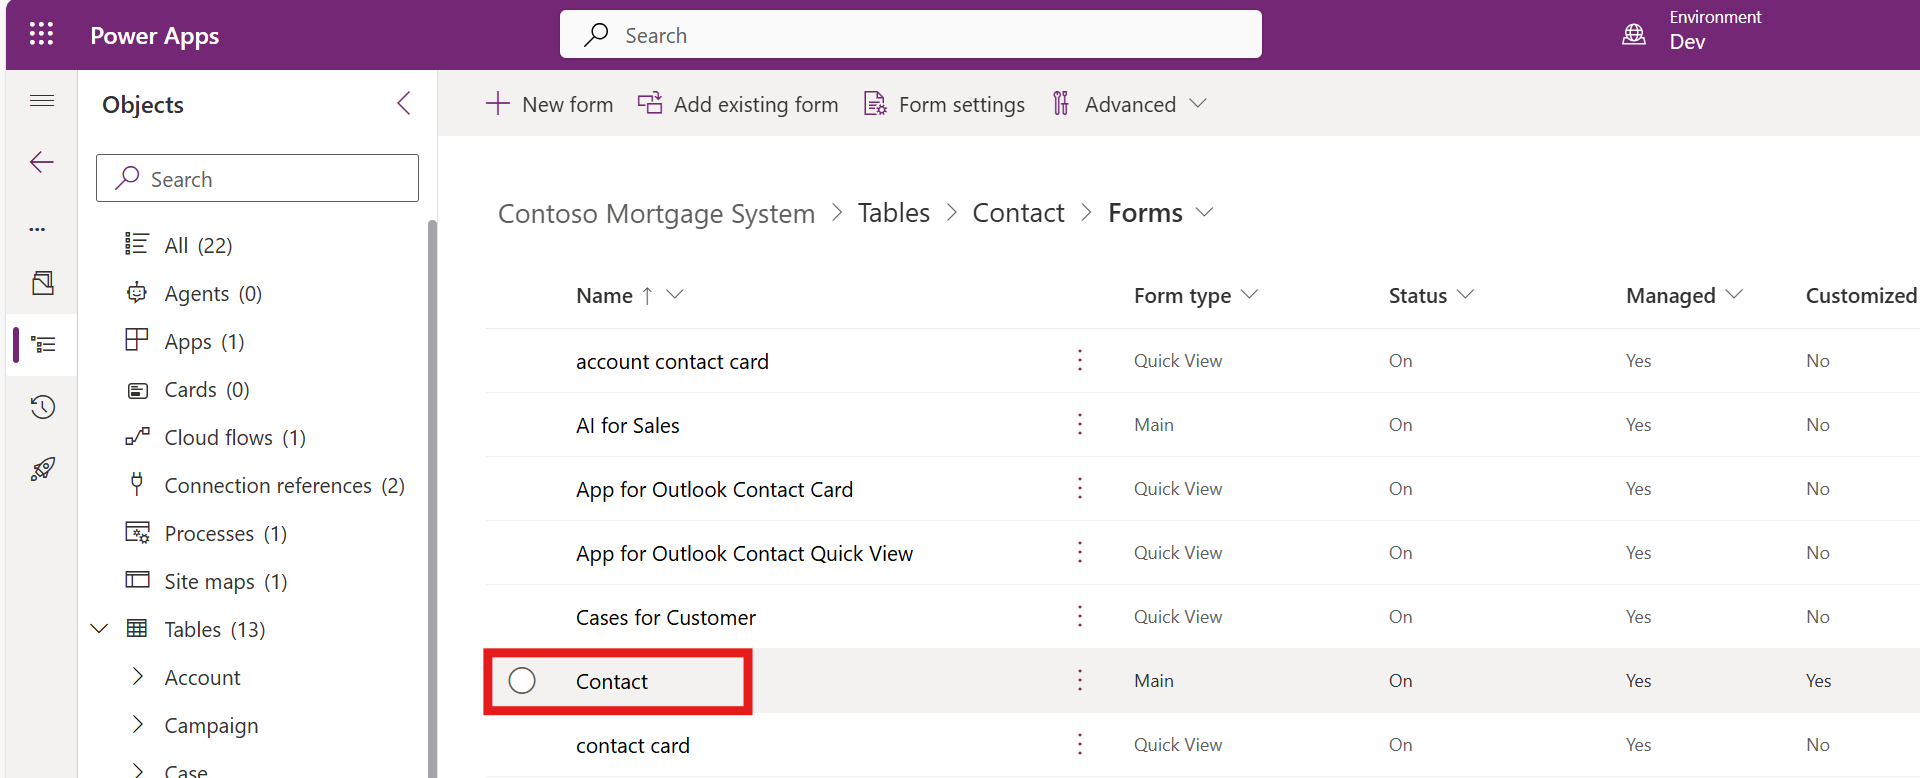Click the Objects search field
The width and height of the screenshot is (1920, 778).
257,179
